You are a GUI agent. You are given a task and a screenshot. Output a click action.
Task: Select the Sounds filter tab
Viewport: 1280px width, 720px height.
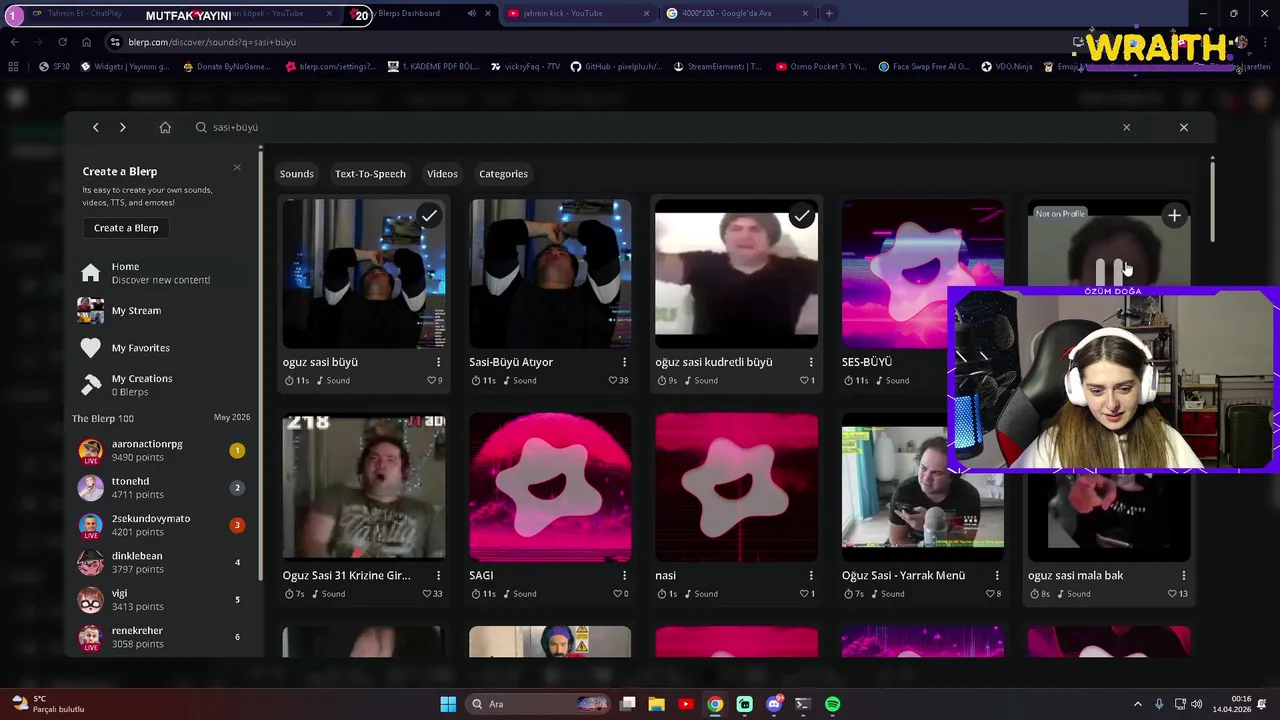click(x=296, y=174)
